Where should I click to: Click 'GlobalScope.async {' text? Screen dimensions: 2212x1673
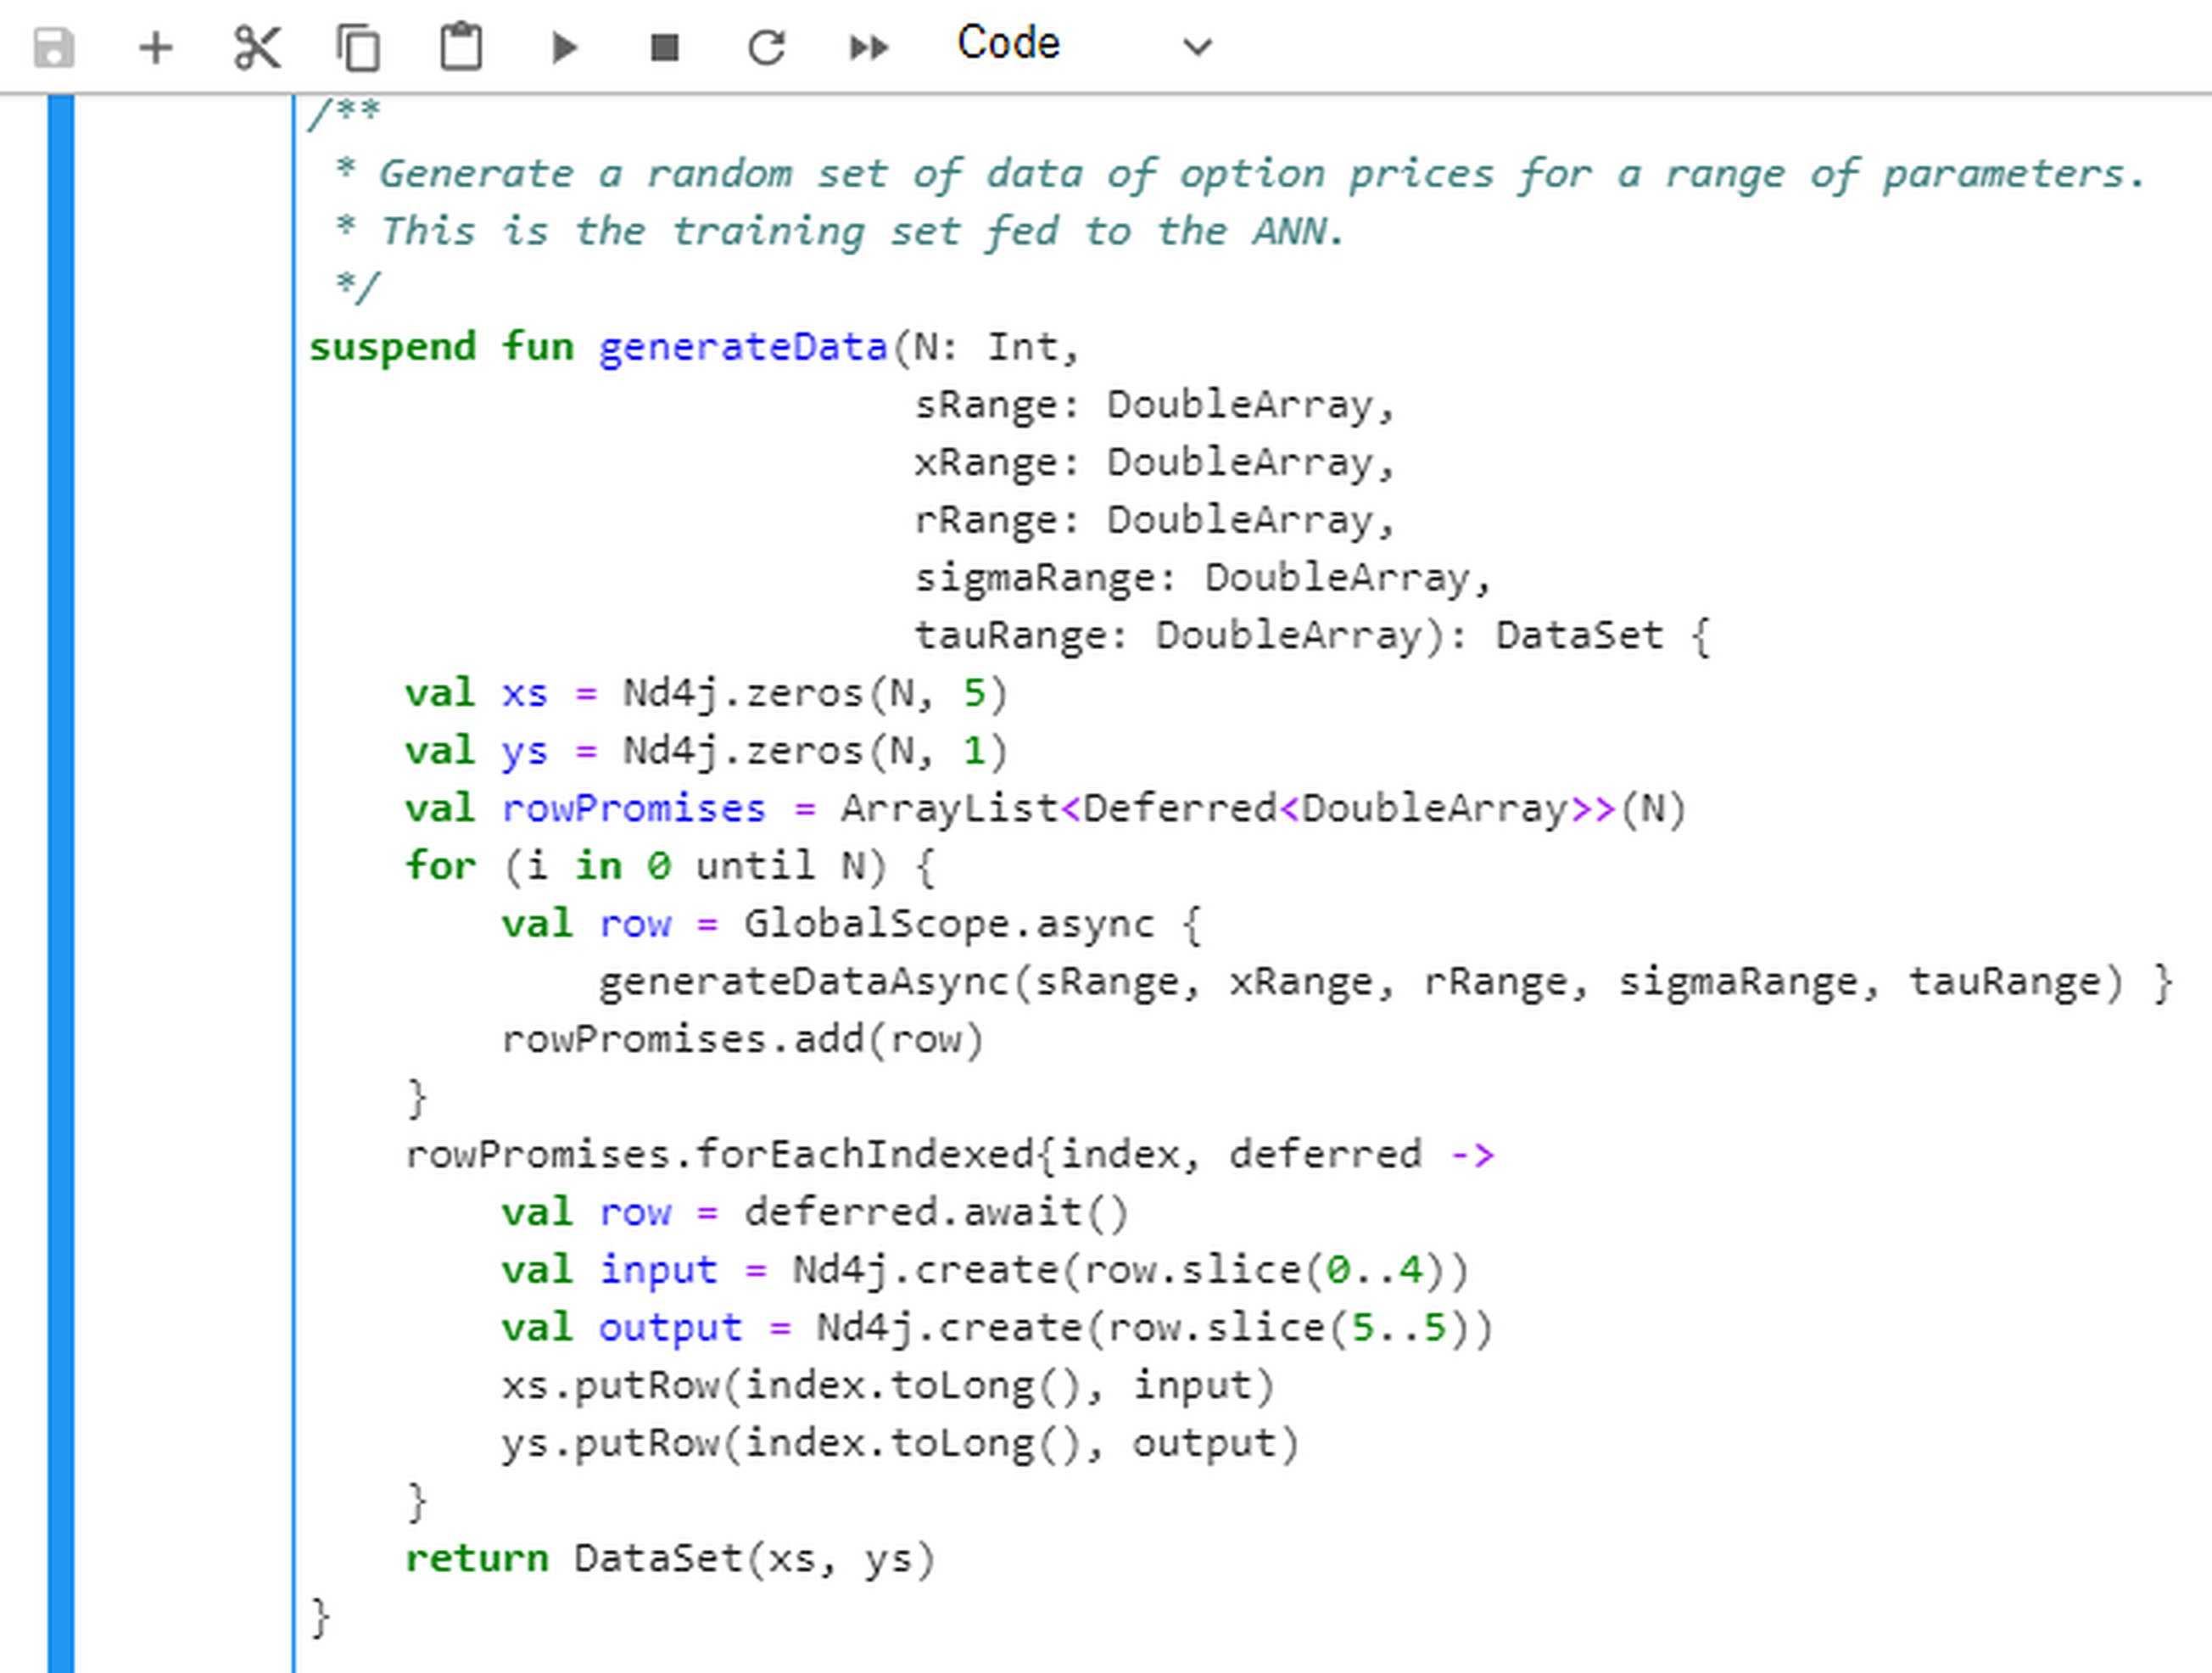[972, 924]
